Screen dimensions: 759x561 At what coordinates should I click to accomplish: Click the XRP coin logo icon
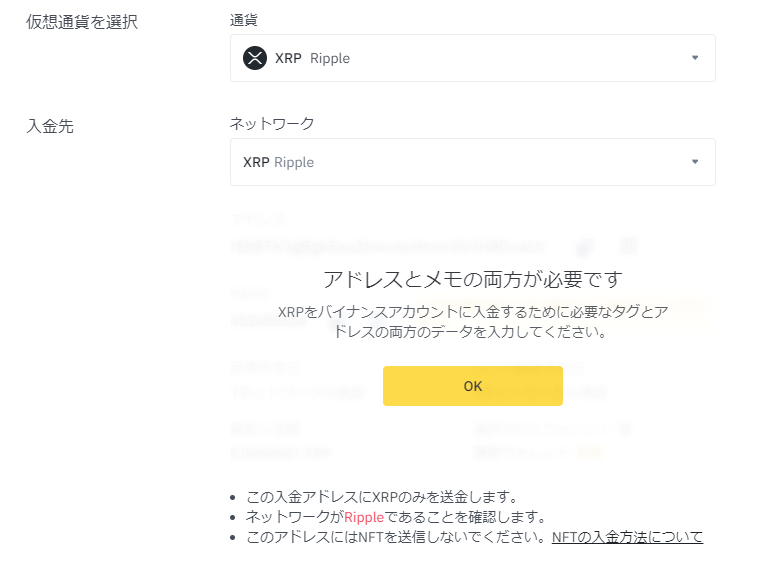tap(255, 58)
